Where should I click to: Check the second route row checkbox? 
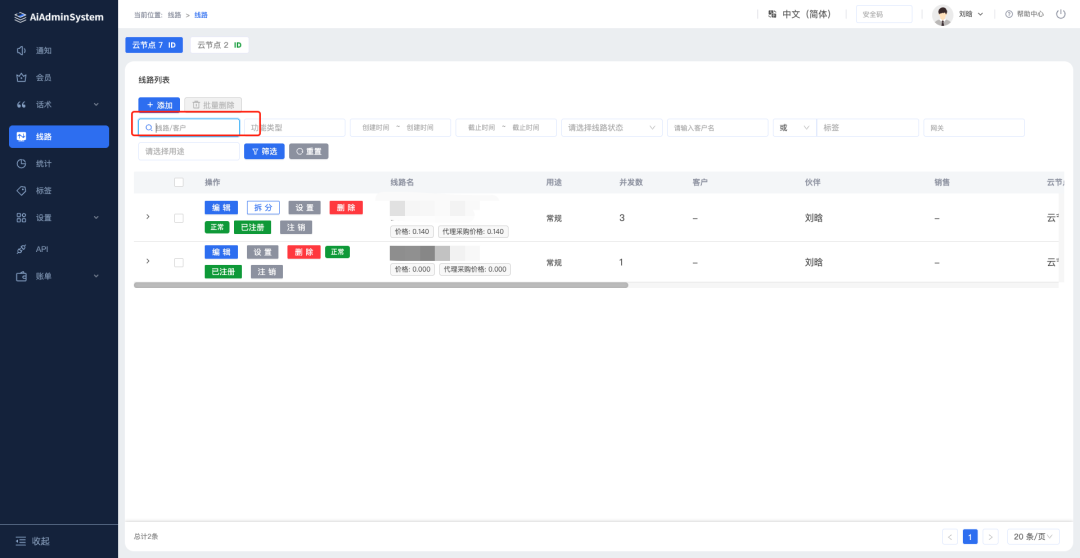tap(179, 262)
